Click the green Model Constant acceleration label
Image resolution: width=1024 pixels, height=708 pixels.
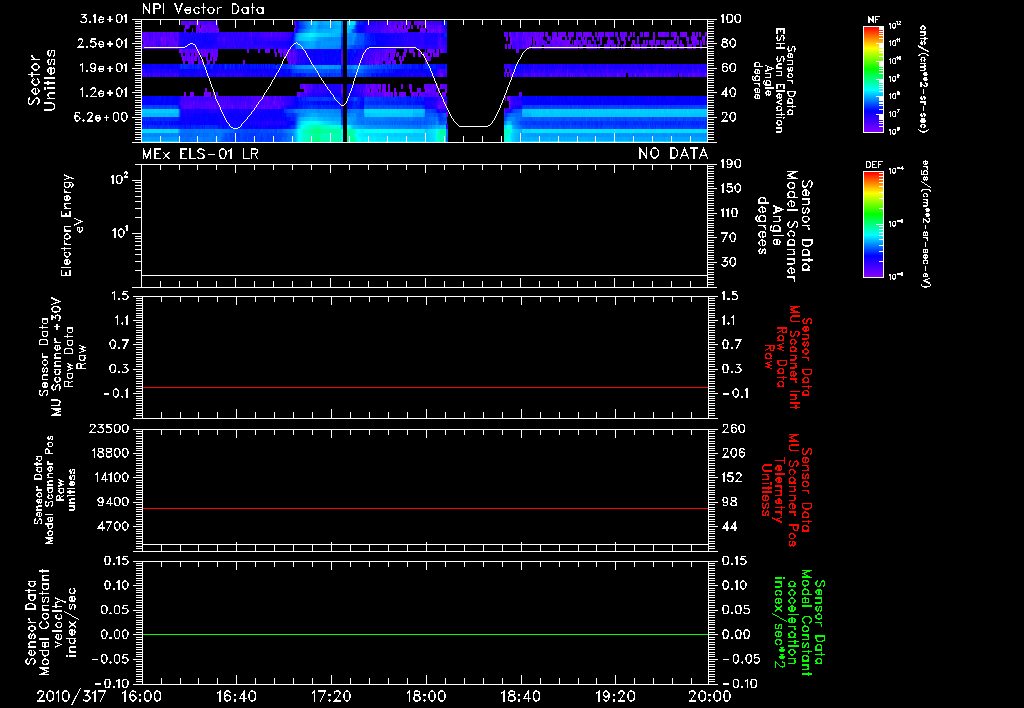pyautogui.click(x=799, y=622)
